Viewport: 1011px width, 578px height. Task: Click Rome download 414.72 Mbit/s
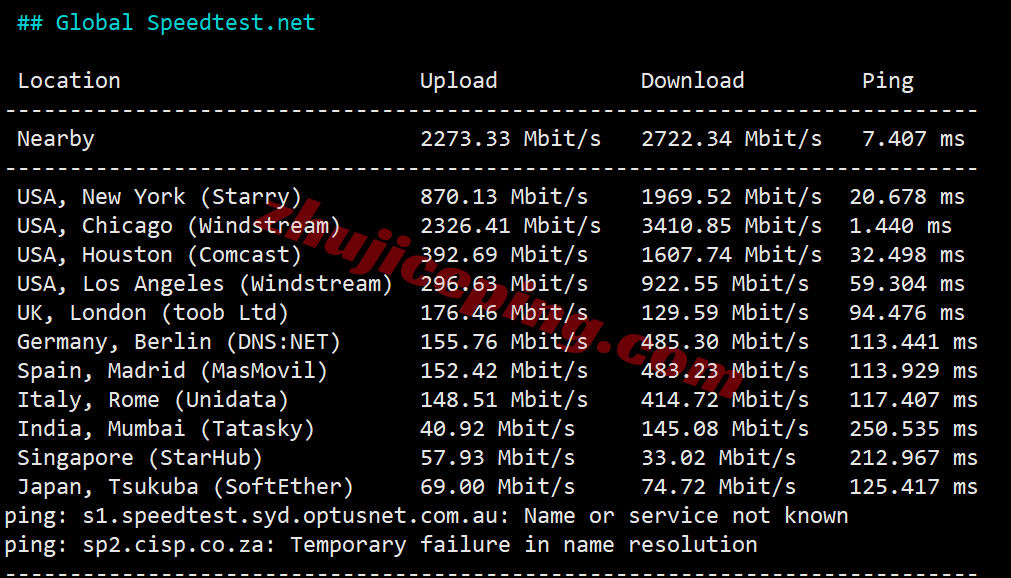pyautogui.click(x=725, y=400)
